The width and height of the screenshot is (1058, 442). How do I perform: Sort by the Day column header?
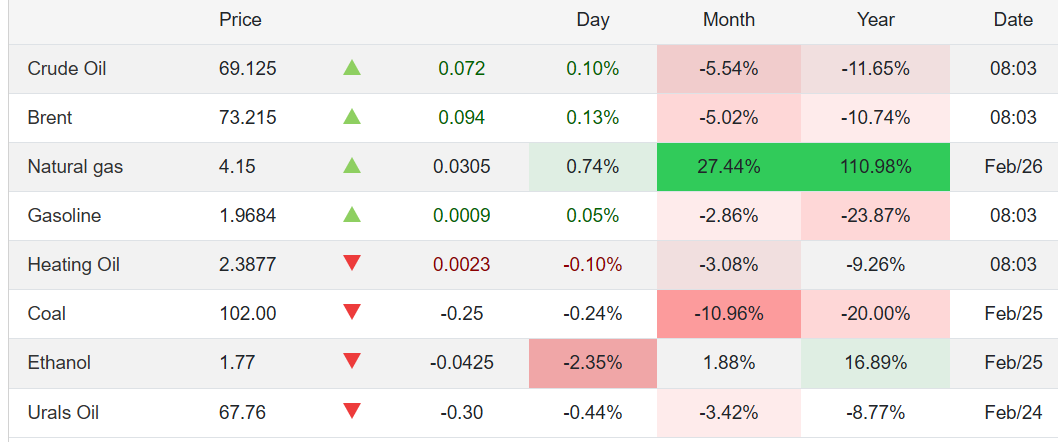point(593,19)
